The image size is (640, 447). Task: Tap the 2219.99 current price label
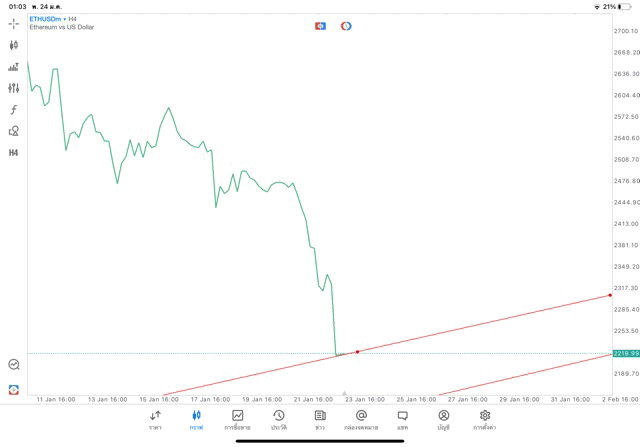[626, 353]
